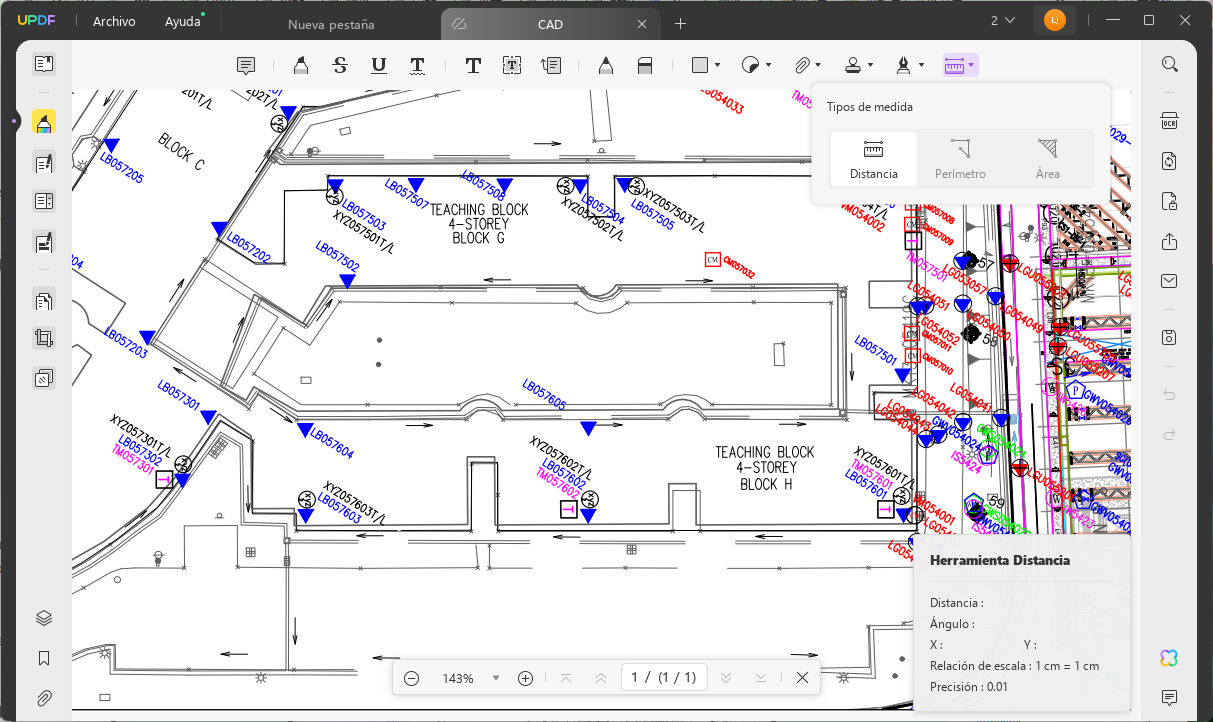The image size is (1213, 722).
Task: Click the page number input field
Action: pyautogui.click(x=665, y=678)
